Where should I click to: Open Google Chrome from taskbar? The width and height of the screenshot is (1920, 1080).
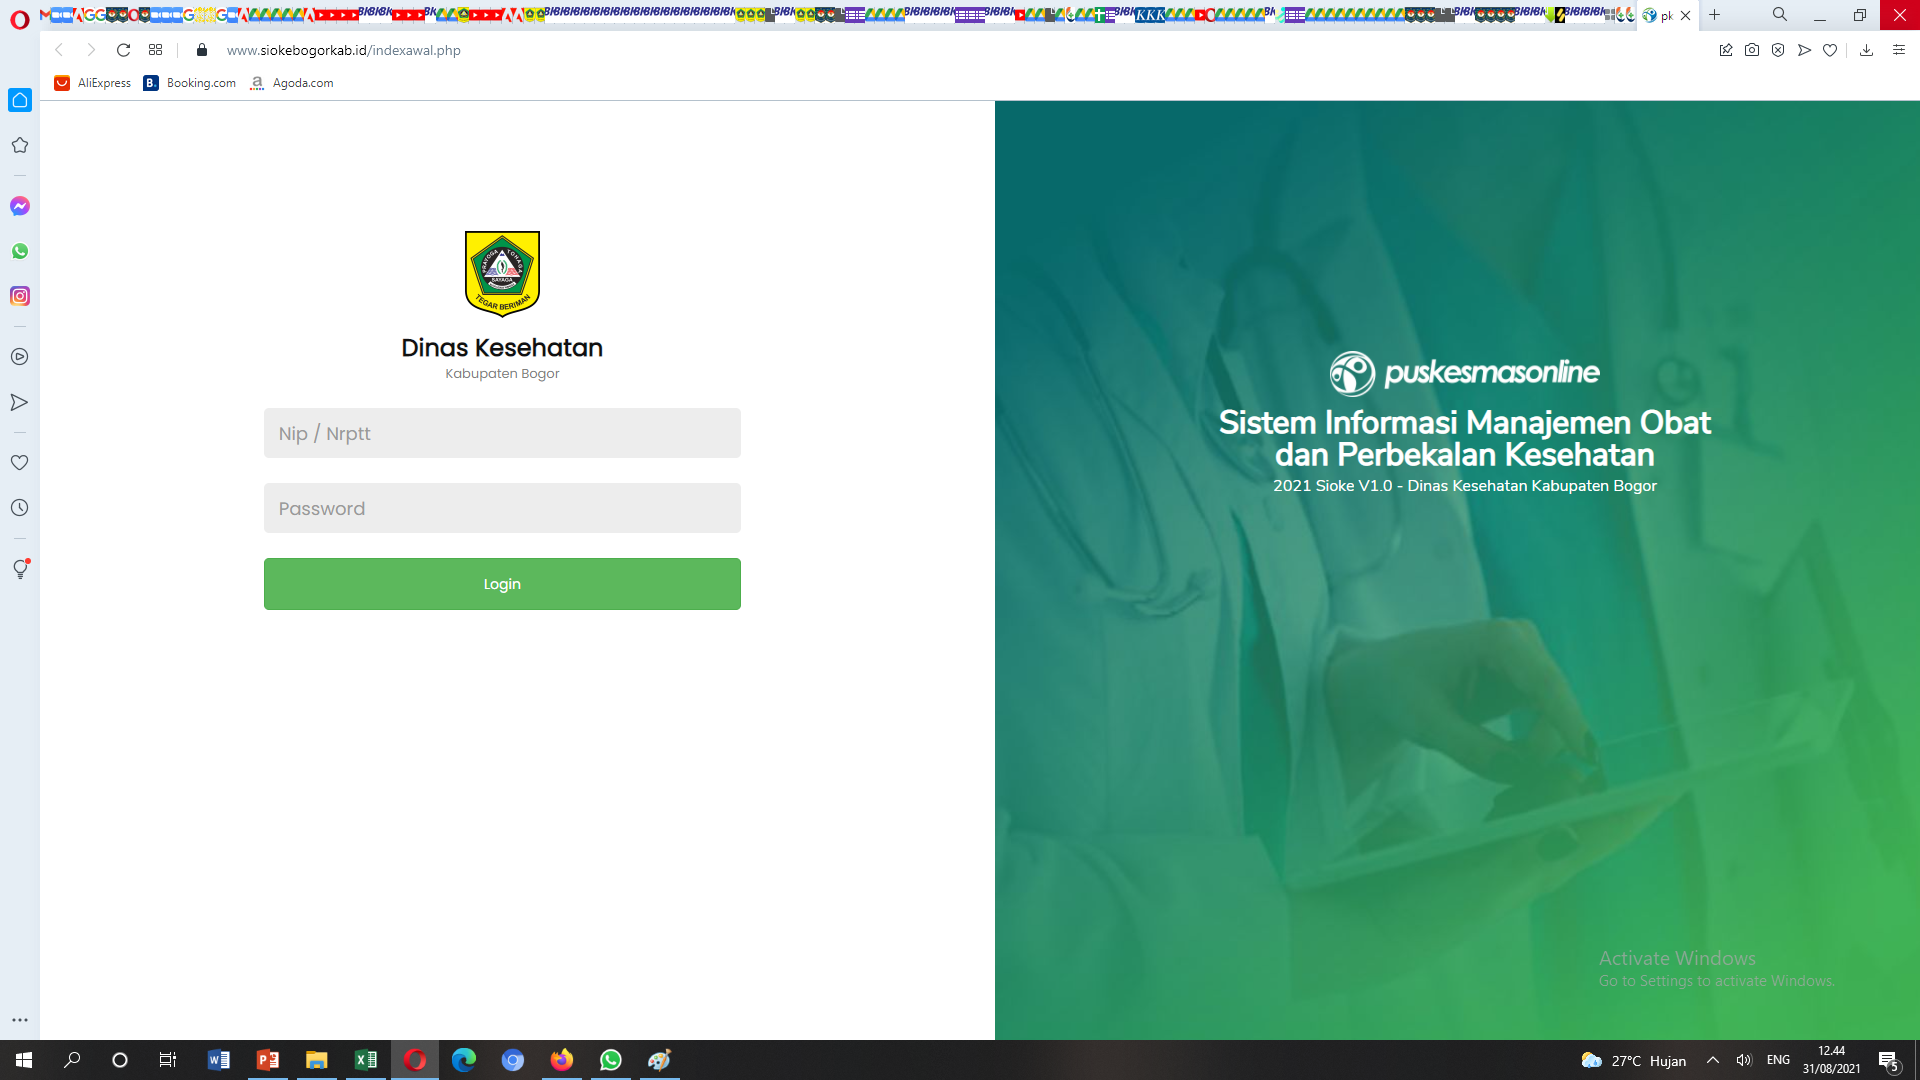[513, 1060]
